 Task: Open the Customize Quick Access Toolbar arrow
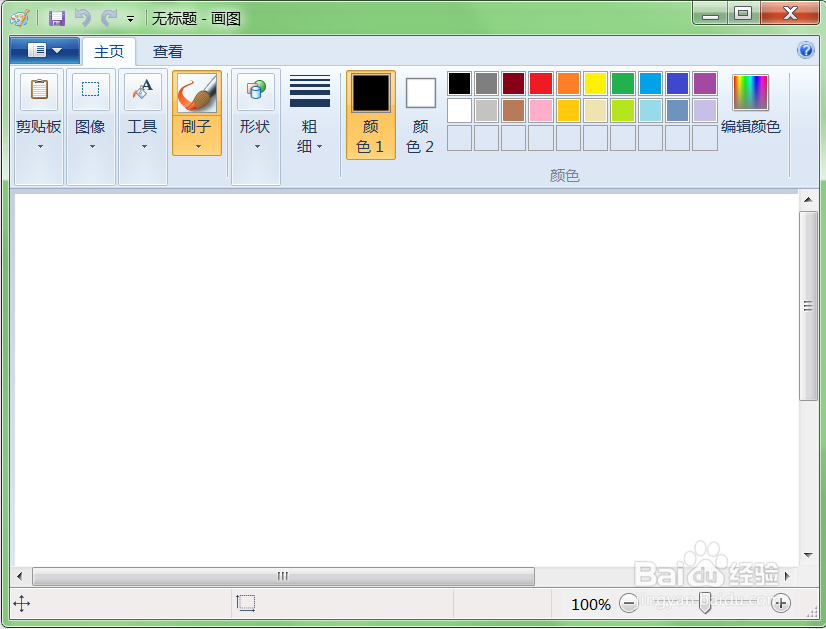130,19
